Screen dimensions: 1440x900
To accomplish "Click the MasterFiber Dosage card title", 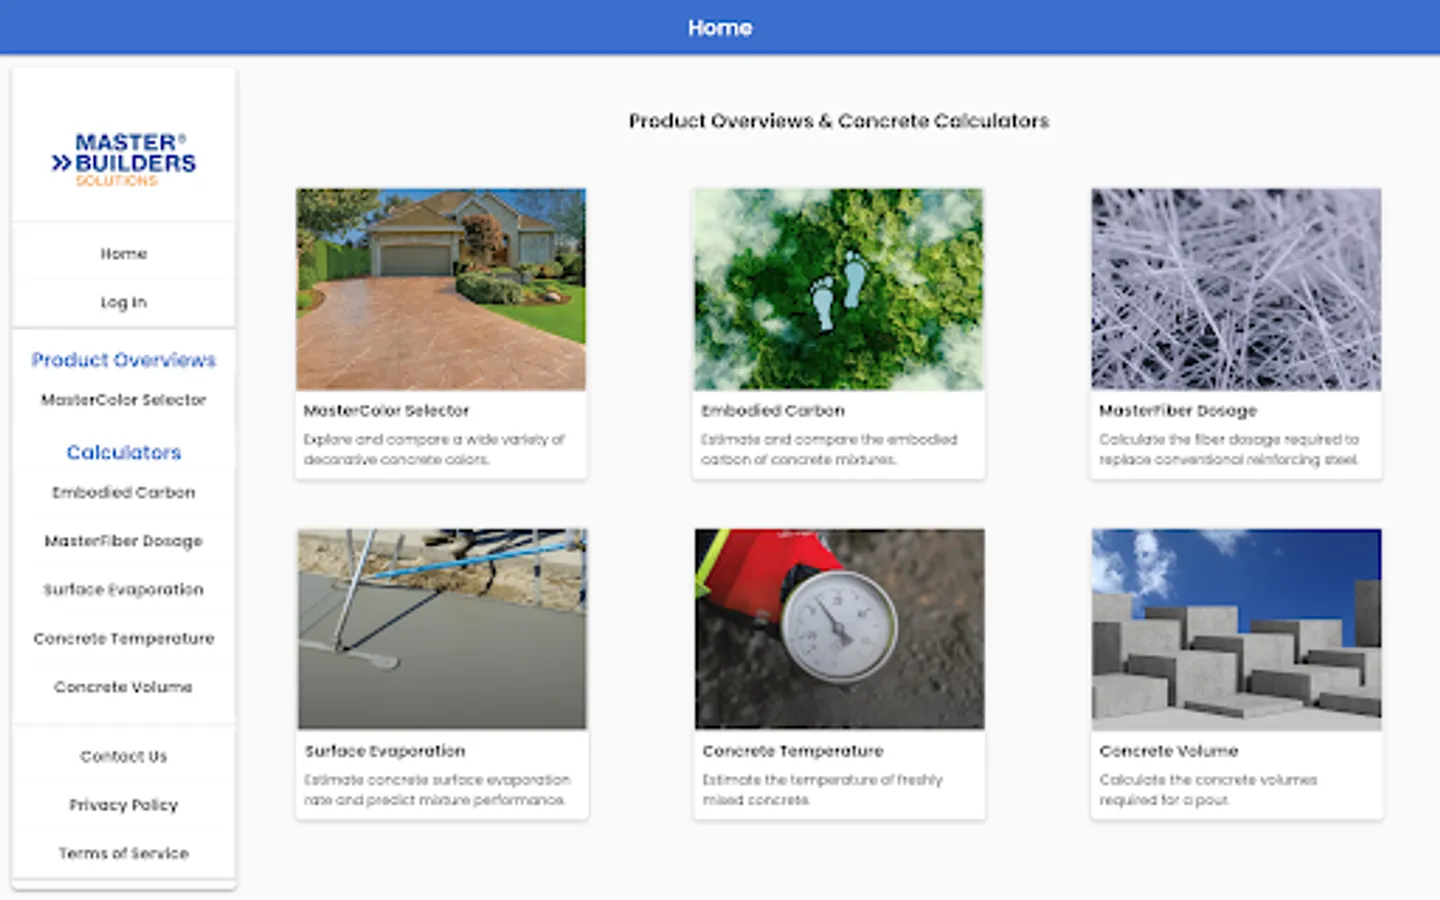I will (1178, 411).
